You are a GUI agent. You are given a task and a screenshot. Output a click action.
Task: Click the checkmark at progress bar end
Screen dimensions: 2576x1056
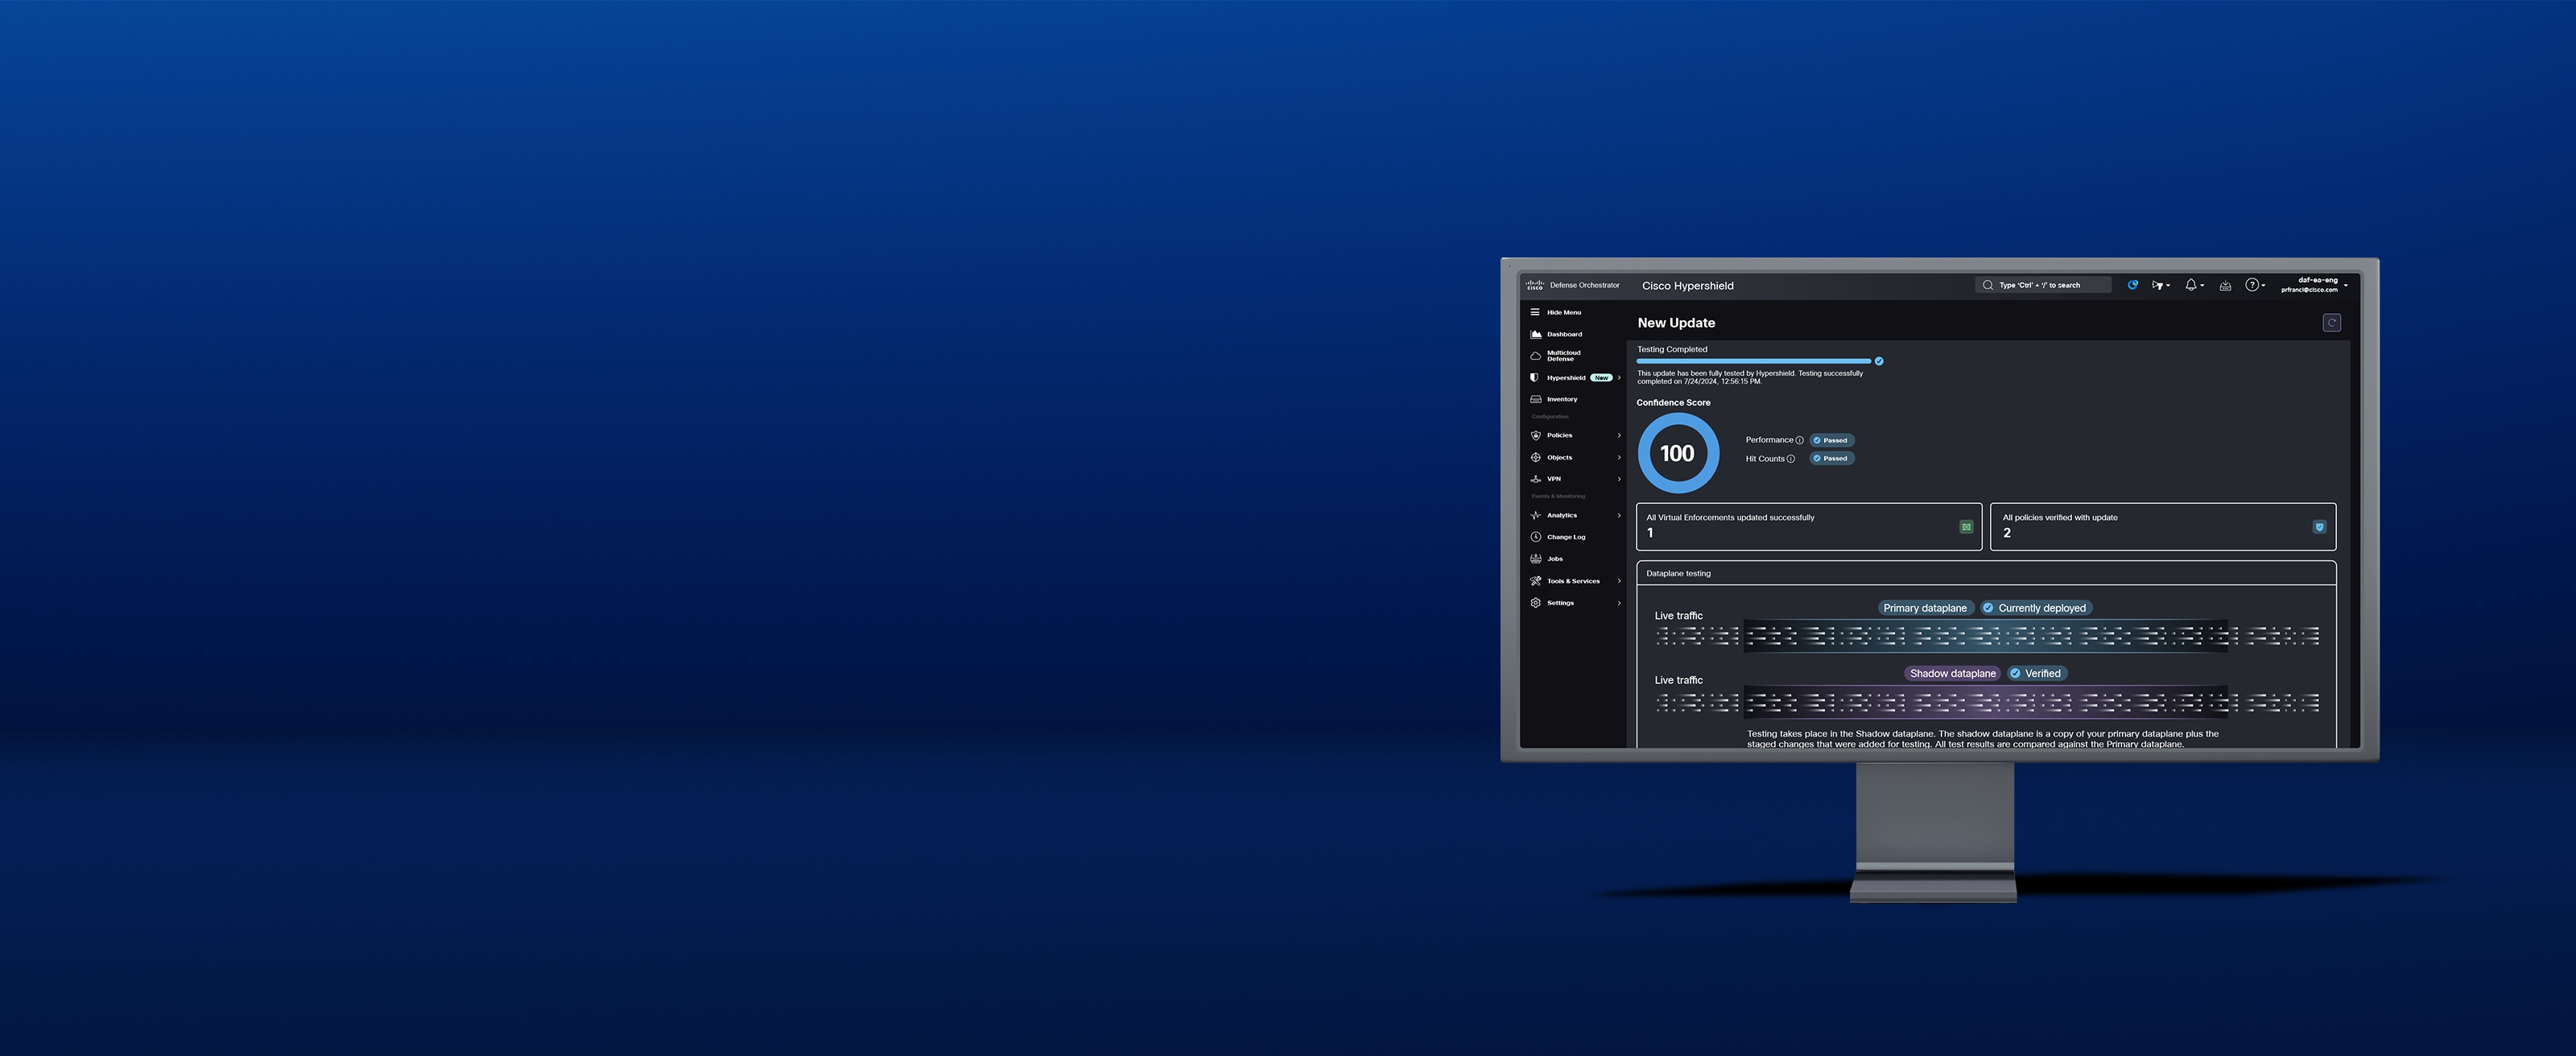(x=1879, y=361)
